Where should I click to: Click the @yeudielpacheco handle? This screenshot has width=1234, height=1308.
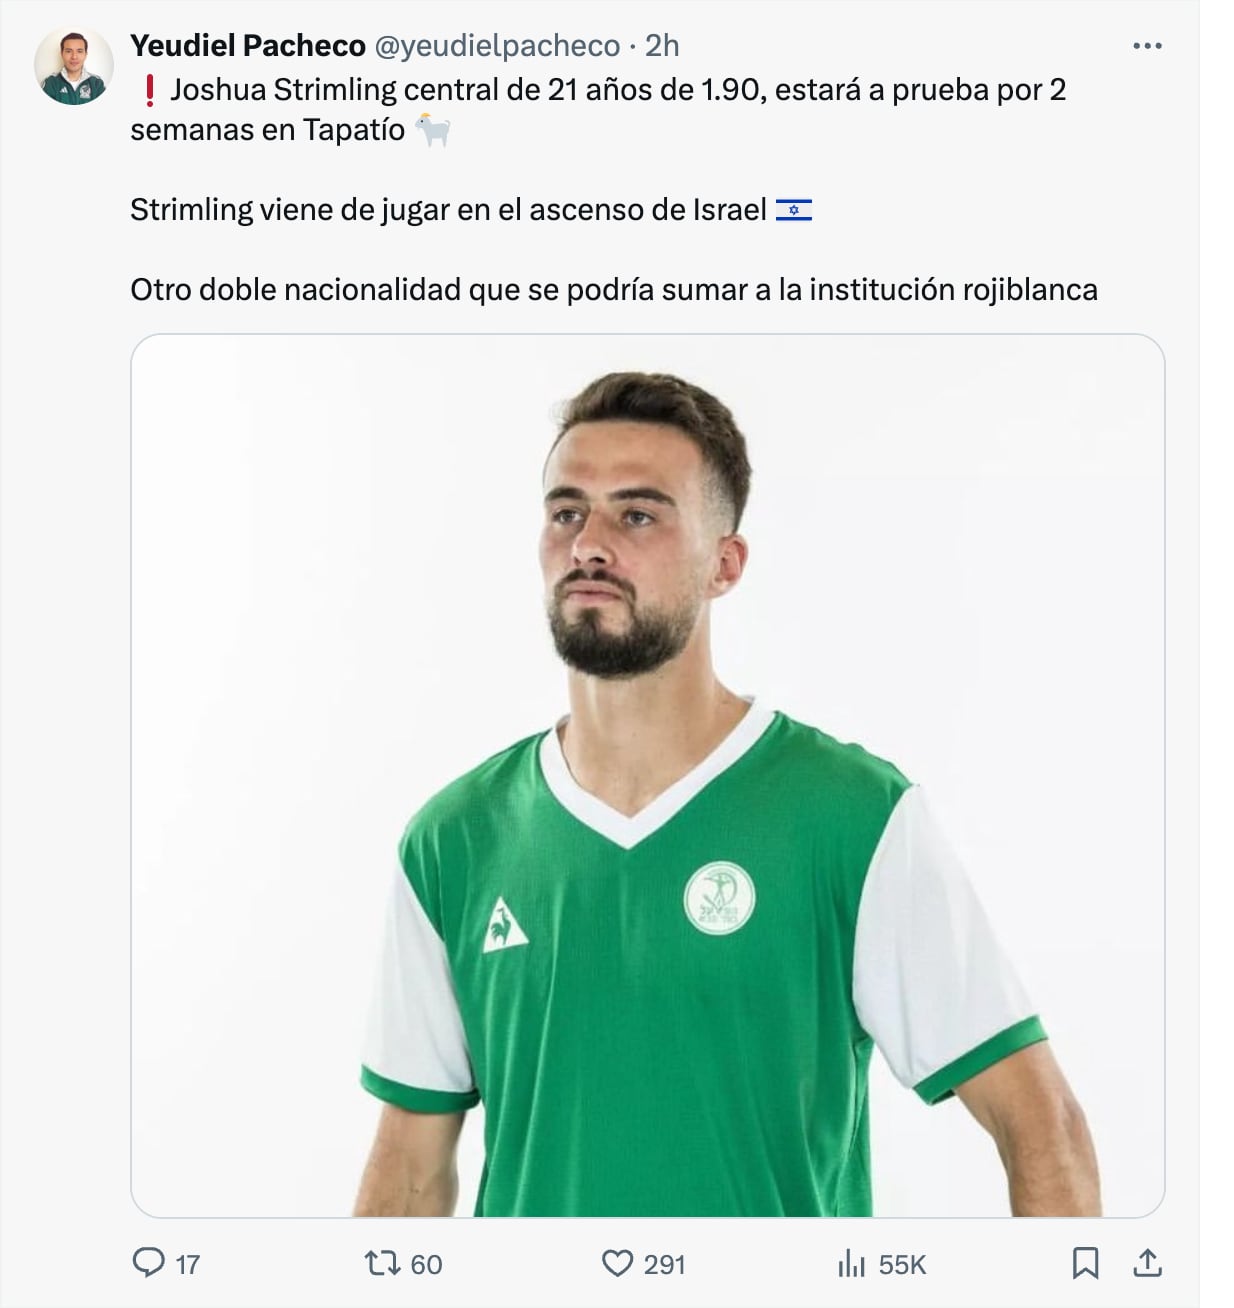point(497,46)
